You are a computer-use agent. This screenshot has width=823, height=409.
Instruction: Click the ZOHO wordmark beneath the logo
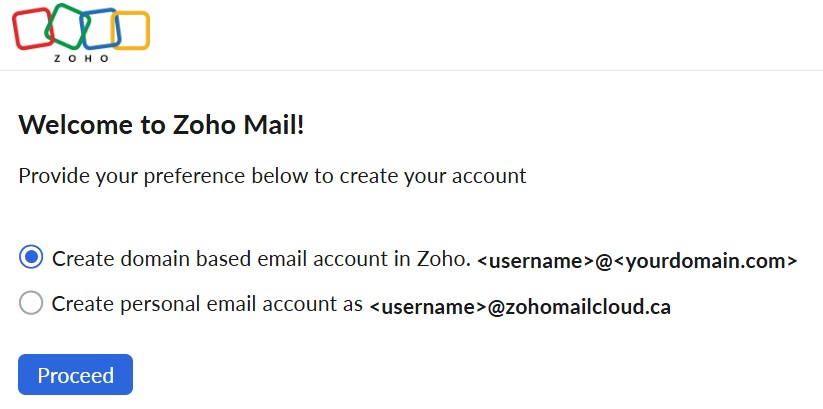pyautogui.click(x=80, y=59)
